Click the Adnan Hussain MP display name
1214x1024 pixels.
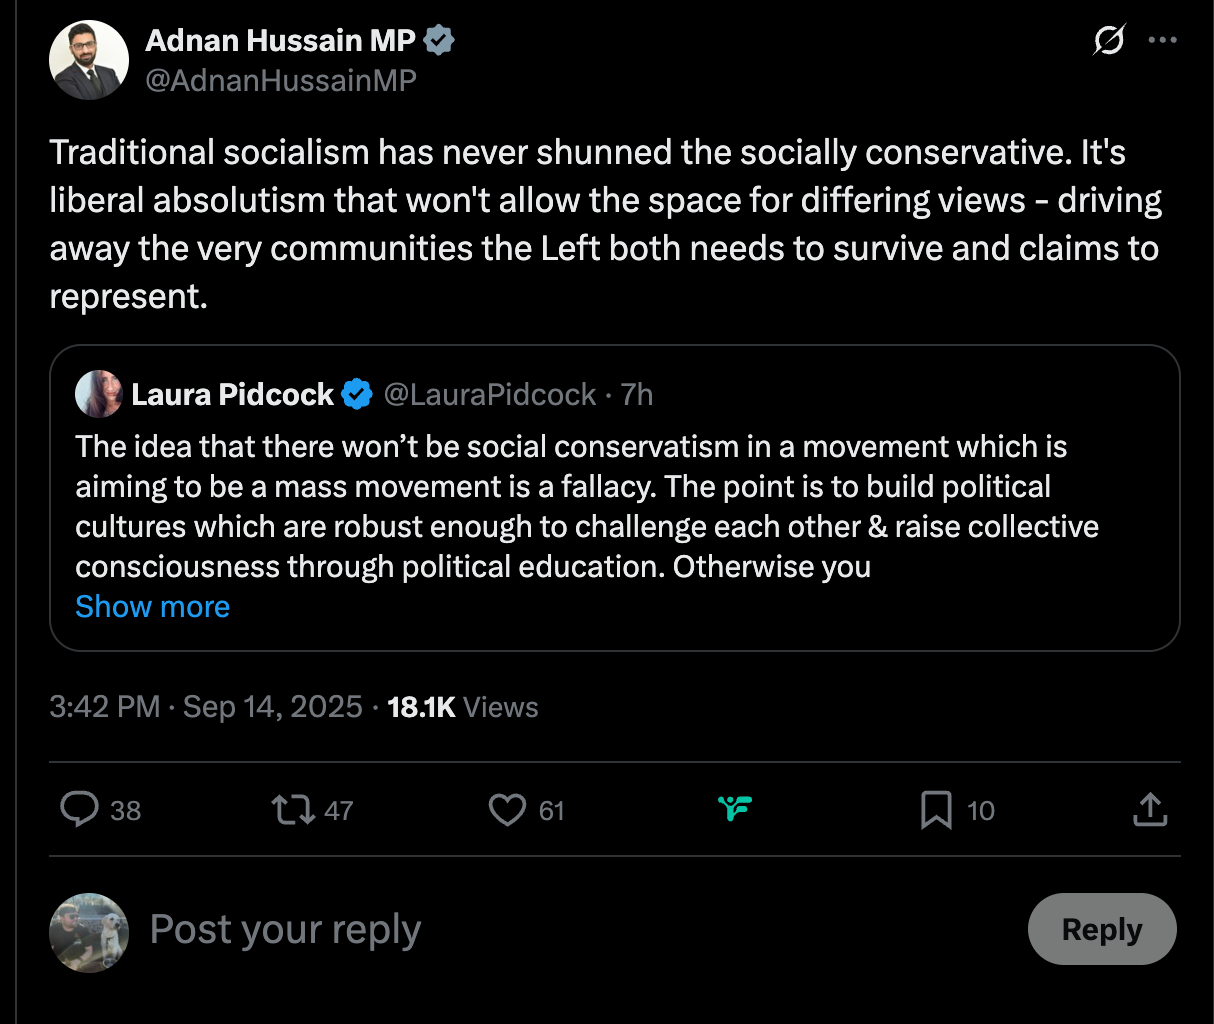[x=280, y=40]
